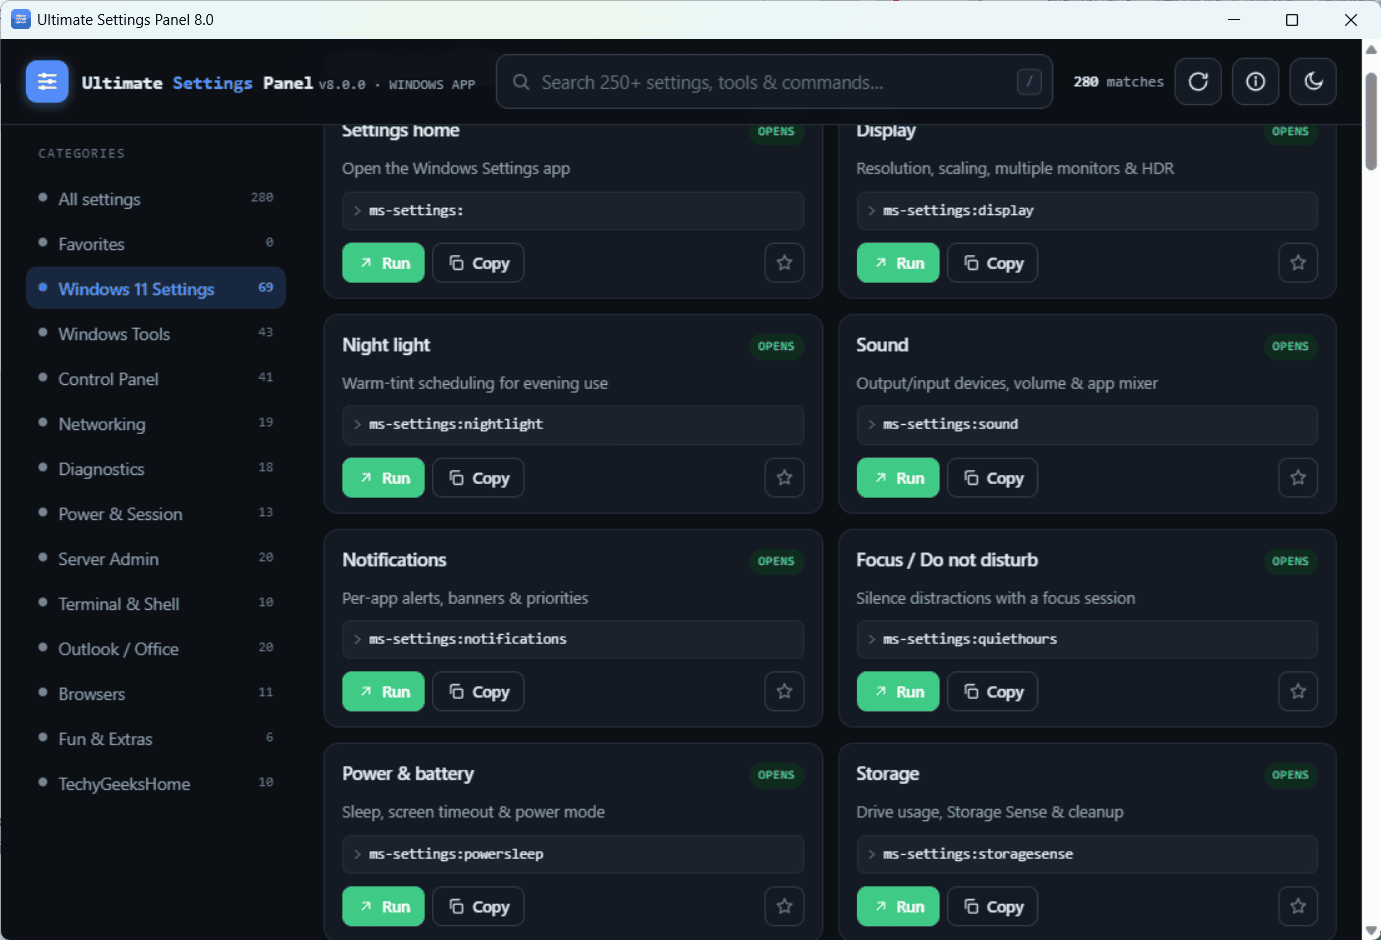Run the ms-settings: home command
This screenshot has width=1381, height=940.
point(384,263)
